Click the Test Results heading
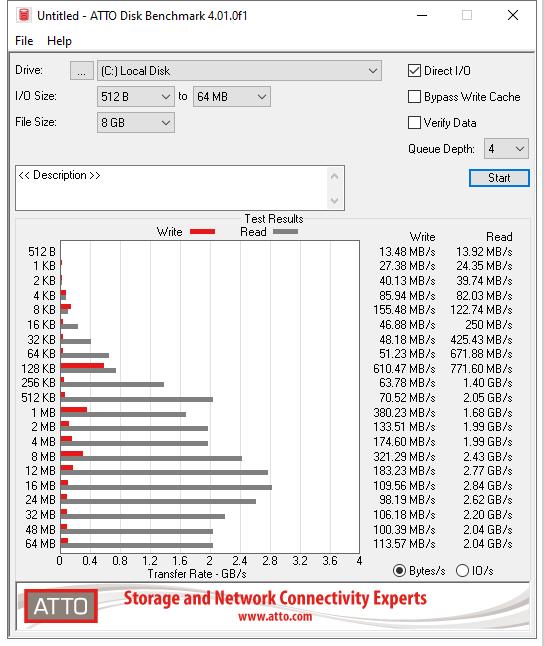This screenshot has width=544, height=646. [x=274, y=219]
